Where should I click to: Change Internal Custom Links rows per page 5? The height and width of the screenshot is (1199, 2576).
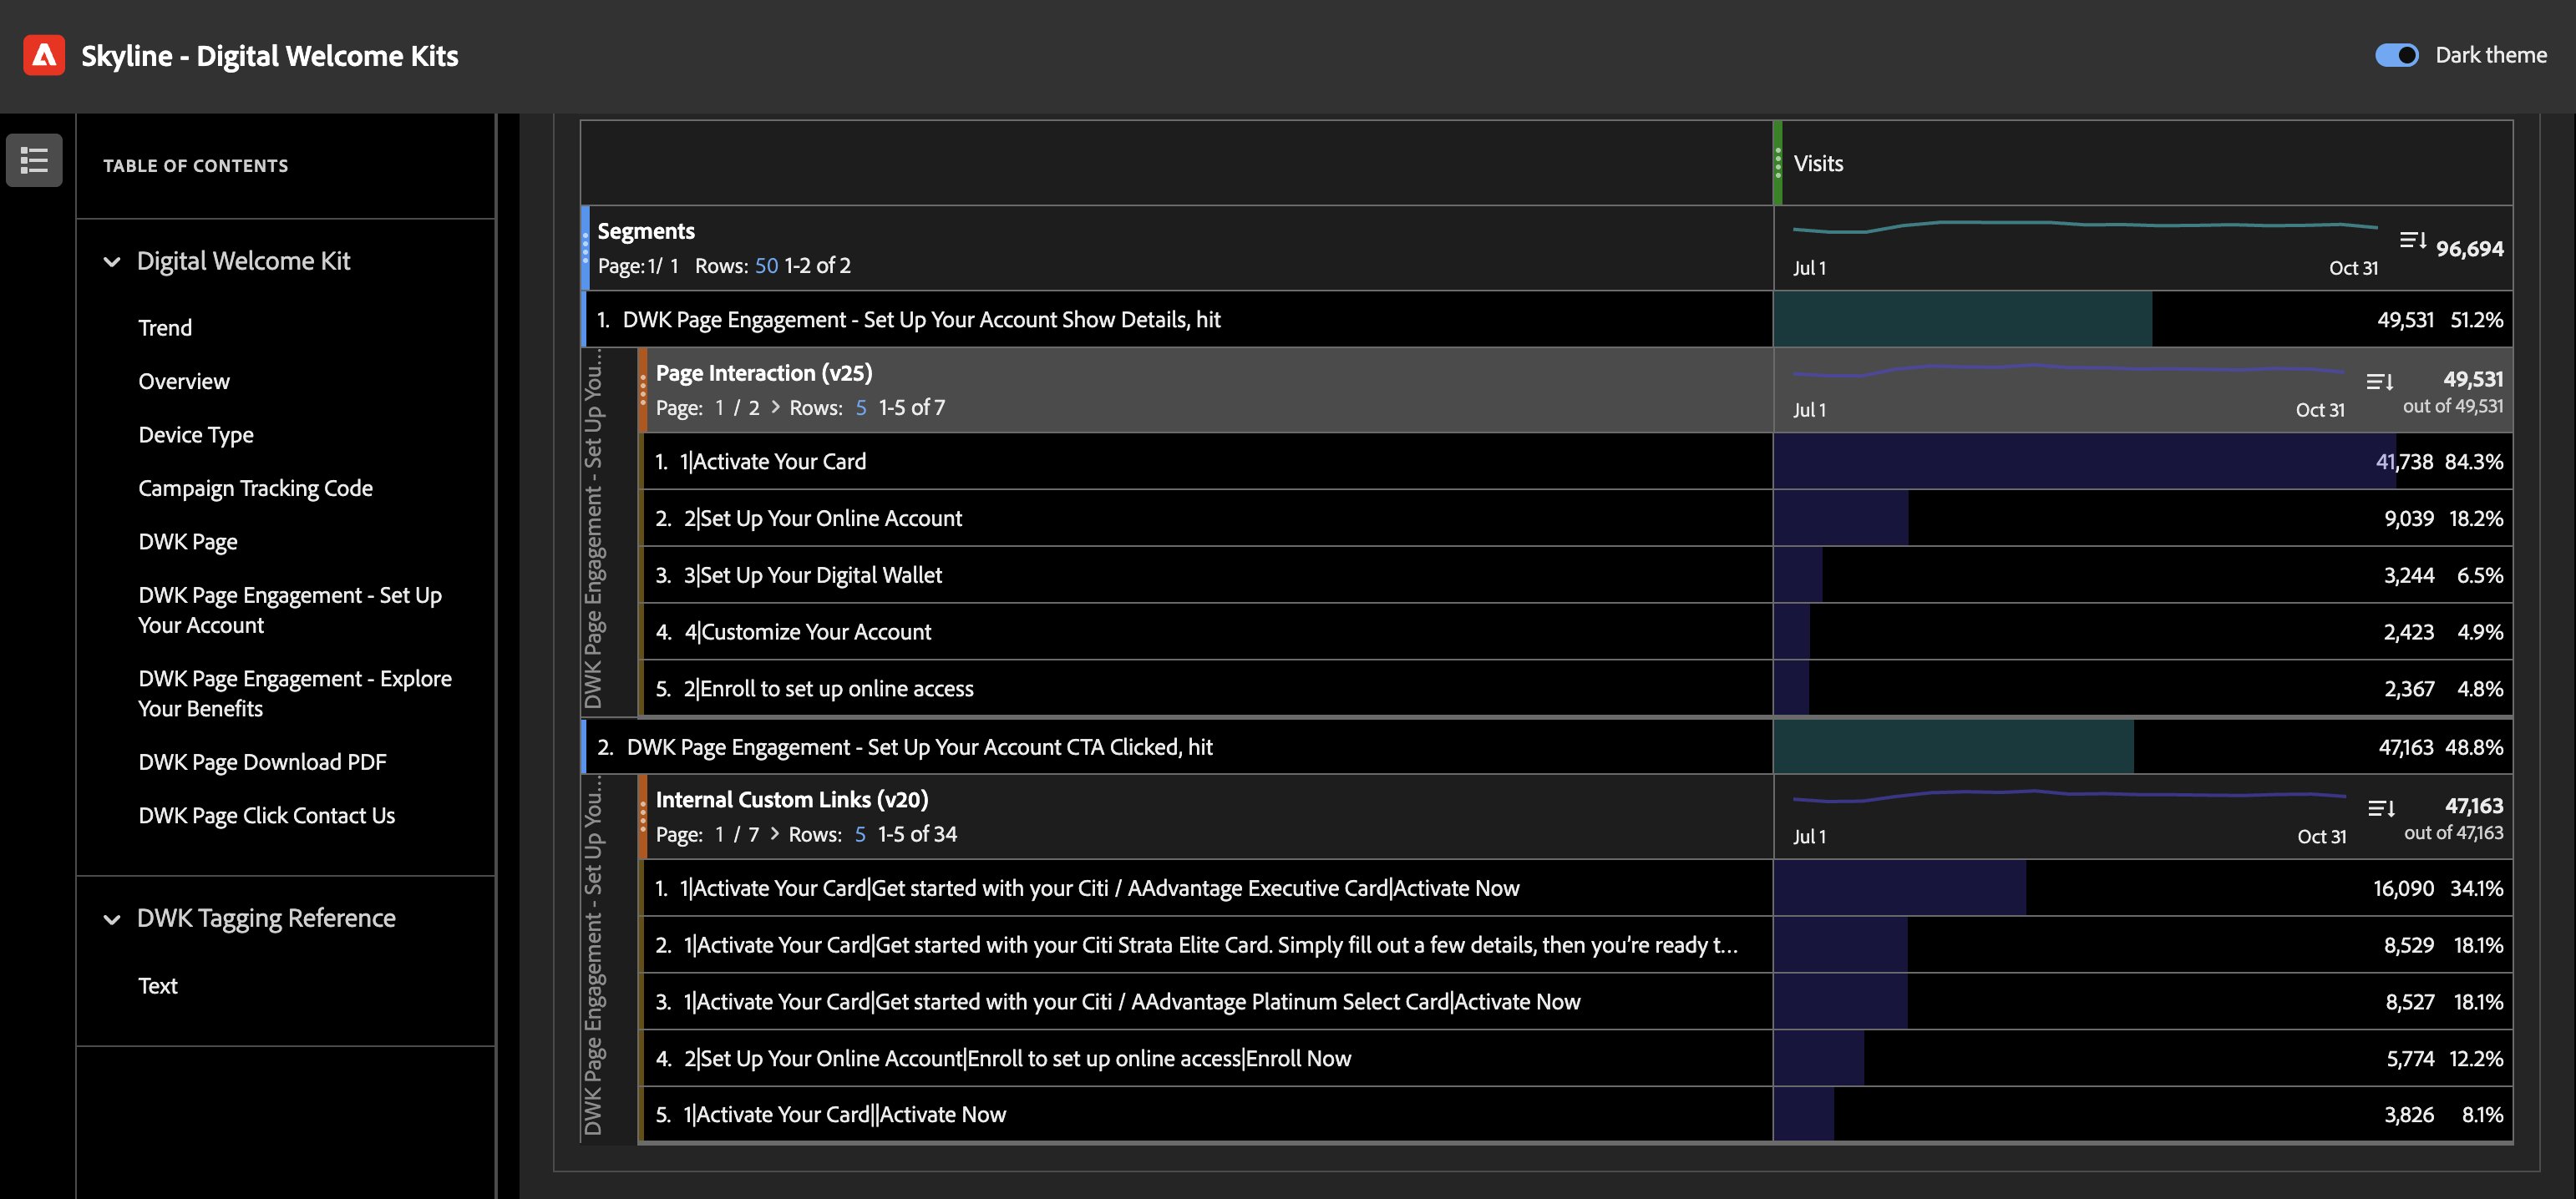click(x=860, y=834)
